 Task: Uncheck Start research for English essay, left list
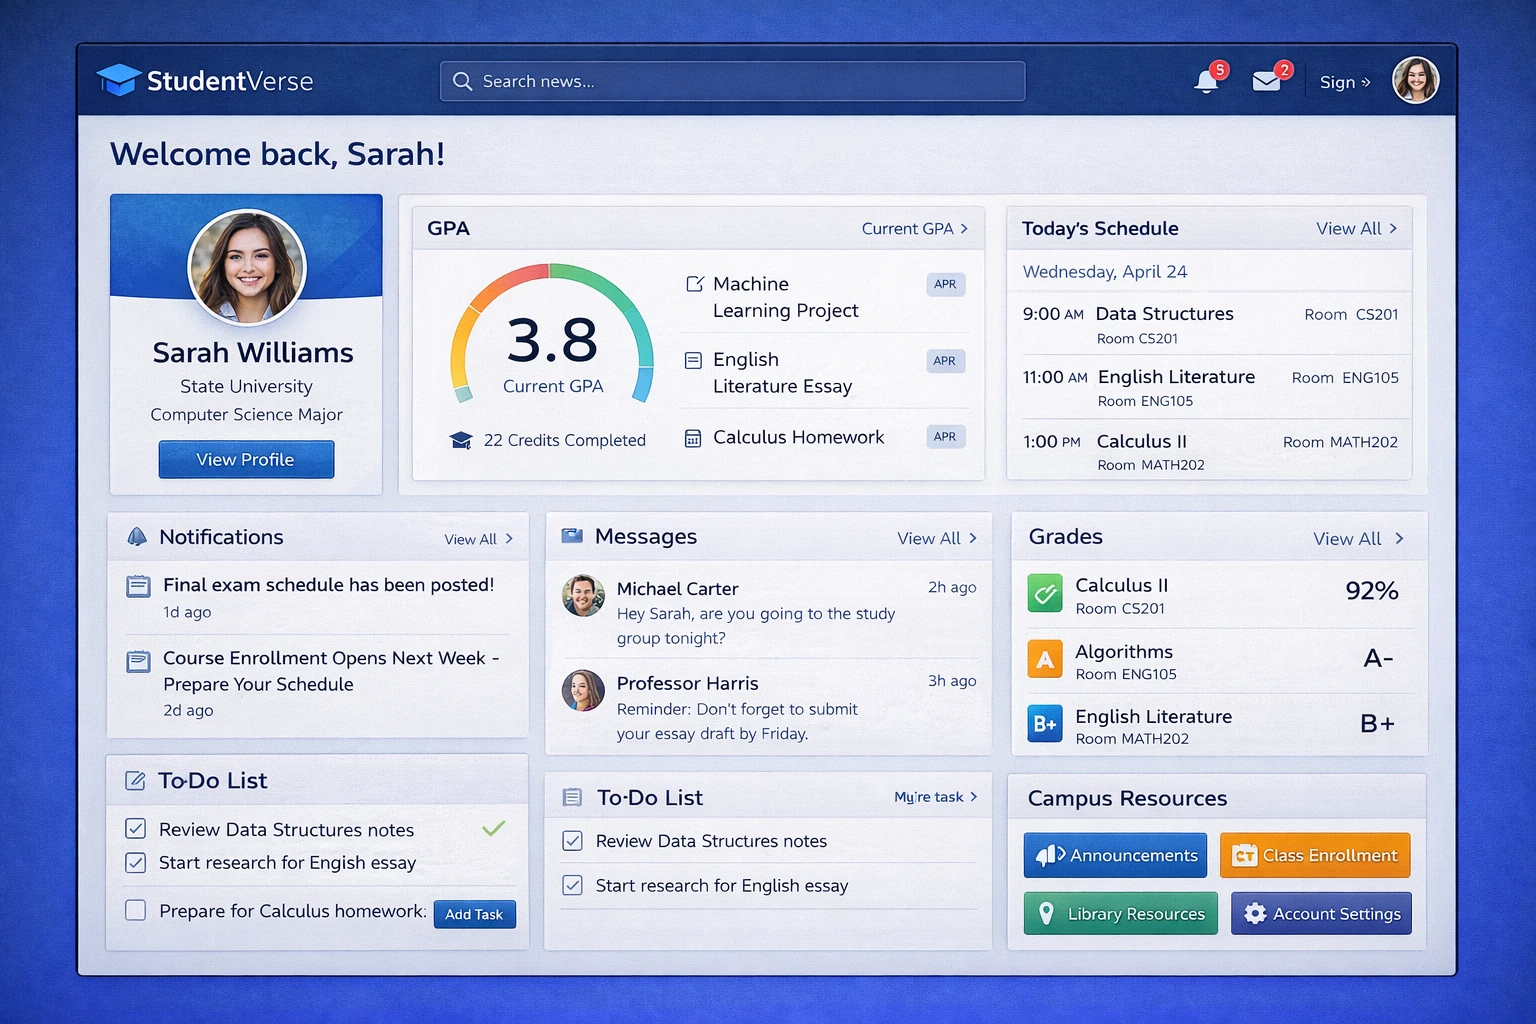coord(136,862)
